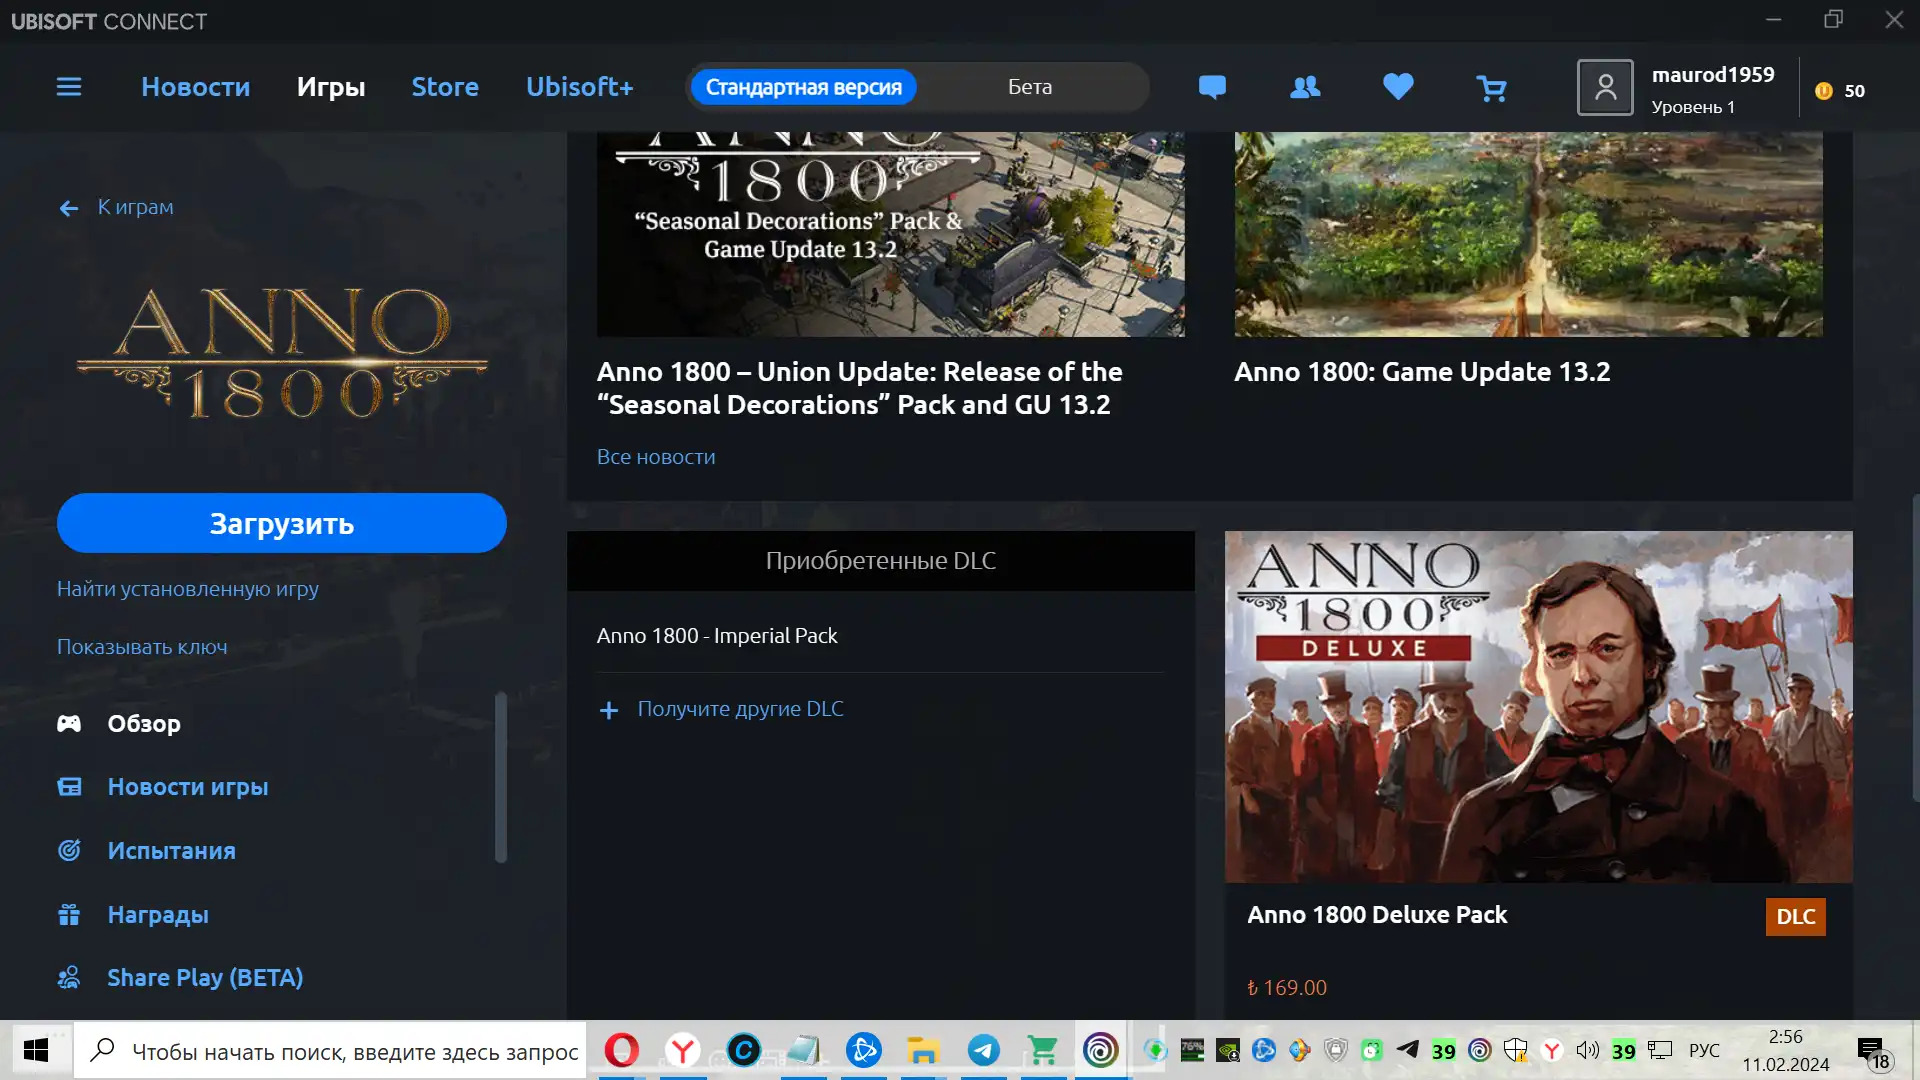This screenshot has height=1080, width=1920.
Task: Click the blue Загрузить button
Action: tap(282, 523)
